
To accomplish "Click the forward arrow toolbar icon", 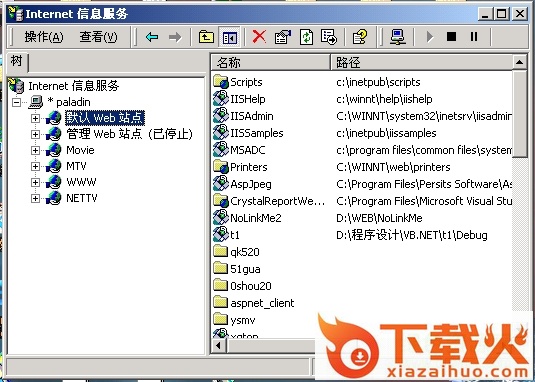I will click(175, 36).
